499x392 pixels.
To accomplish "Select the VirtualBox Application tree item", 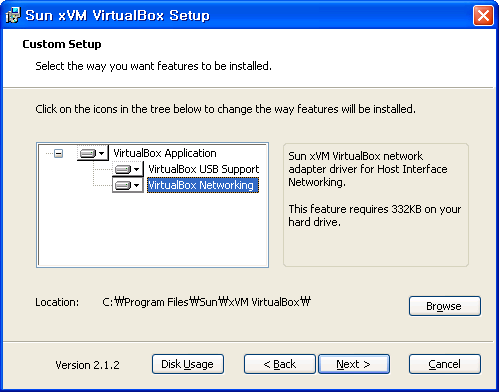I will pyautogui.click(x=165, y=153).
